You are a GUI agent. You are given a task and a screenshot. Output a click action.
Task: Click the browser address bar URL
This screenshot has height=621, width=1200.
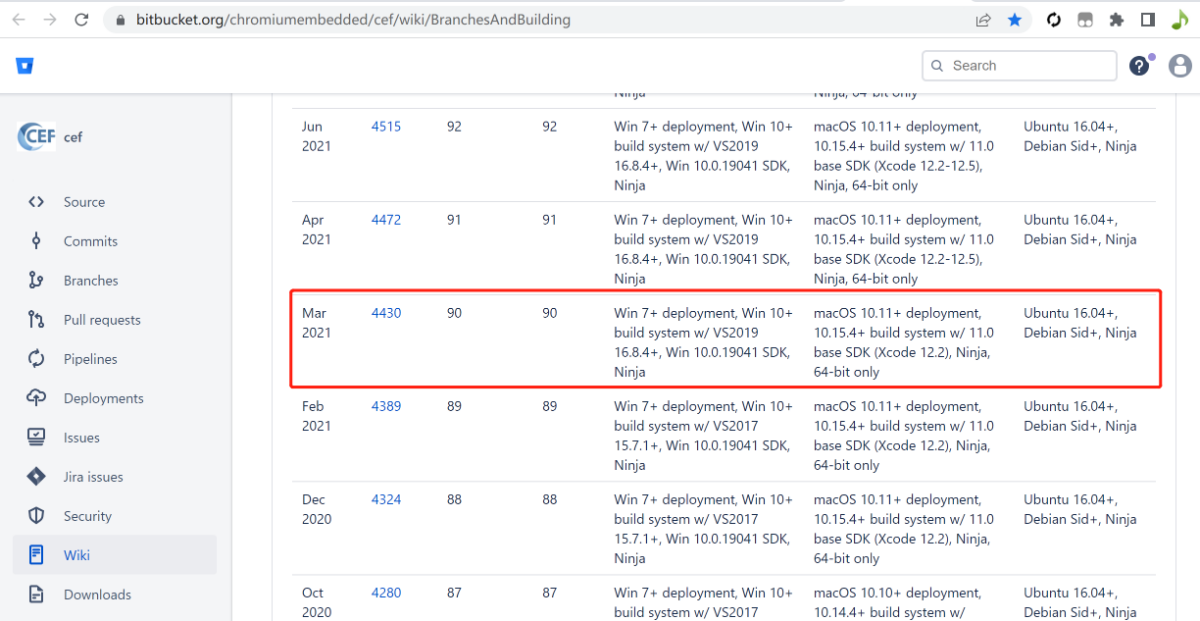353,20
